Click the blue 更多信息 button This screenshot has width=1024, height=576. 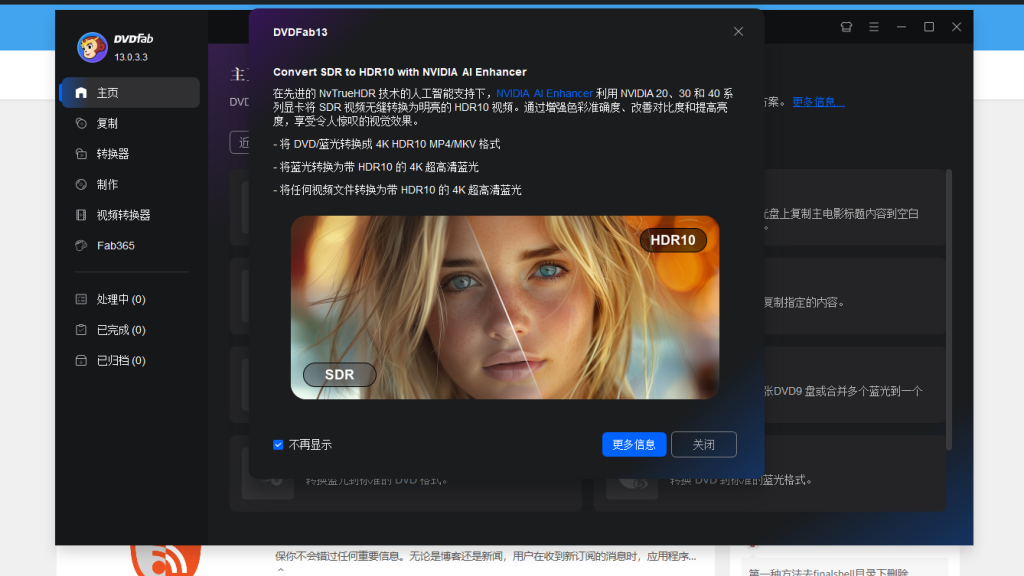tap(633, 445)
